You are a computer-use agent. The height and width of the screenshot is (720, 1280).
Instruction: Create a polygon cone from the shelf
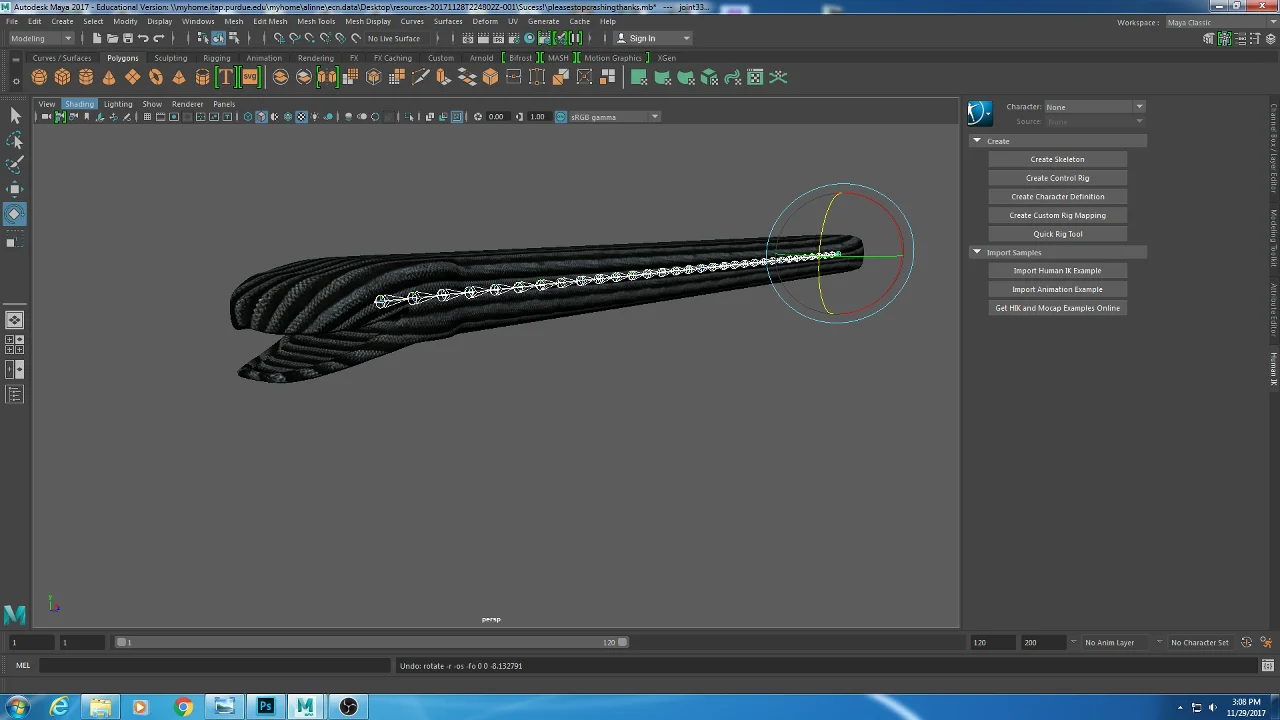point(109,77)
